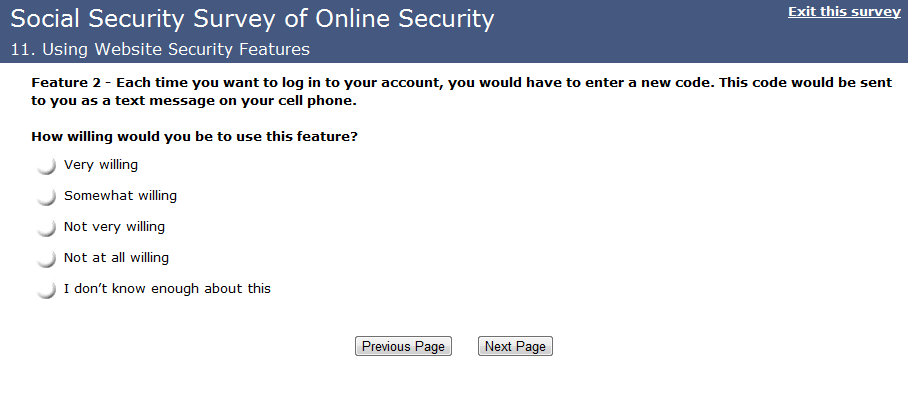
Task: Click the '11. Using Website Security Features' heading
Action: (x=160, y=49)
